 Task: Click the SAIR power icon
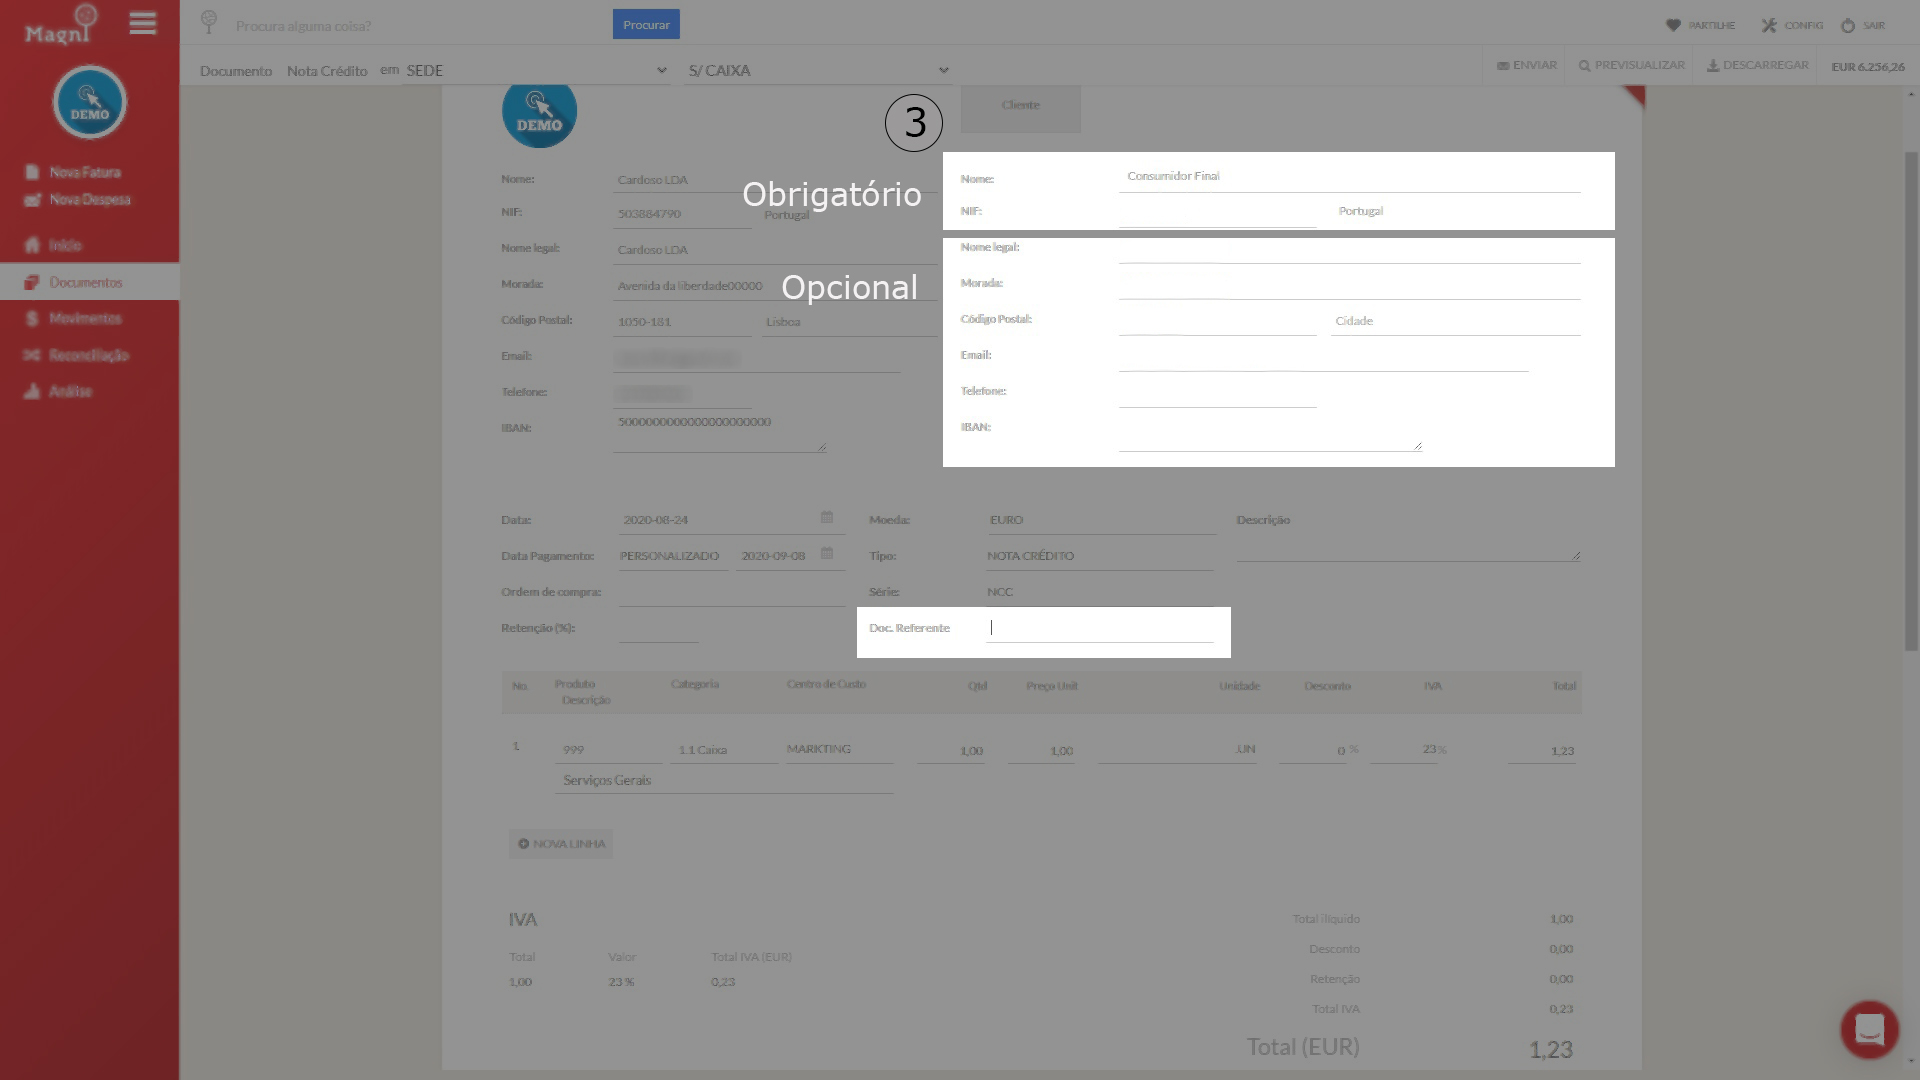1848,25
